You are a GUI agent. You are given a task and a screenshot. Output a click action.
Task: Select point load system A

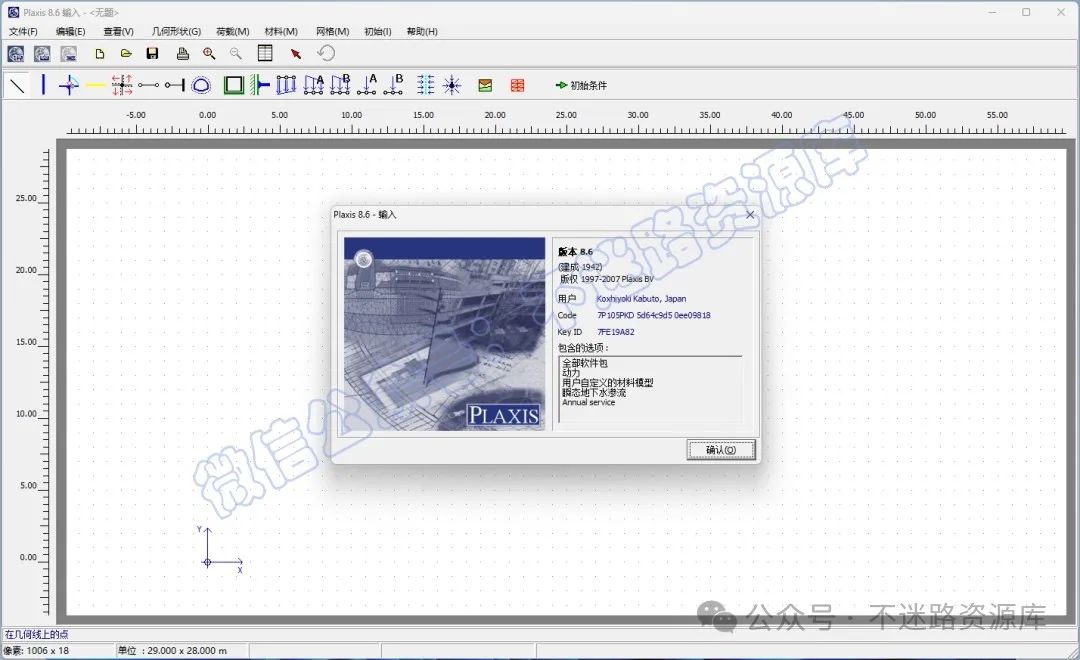click(x=367, y=85)
